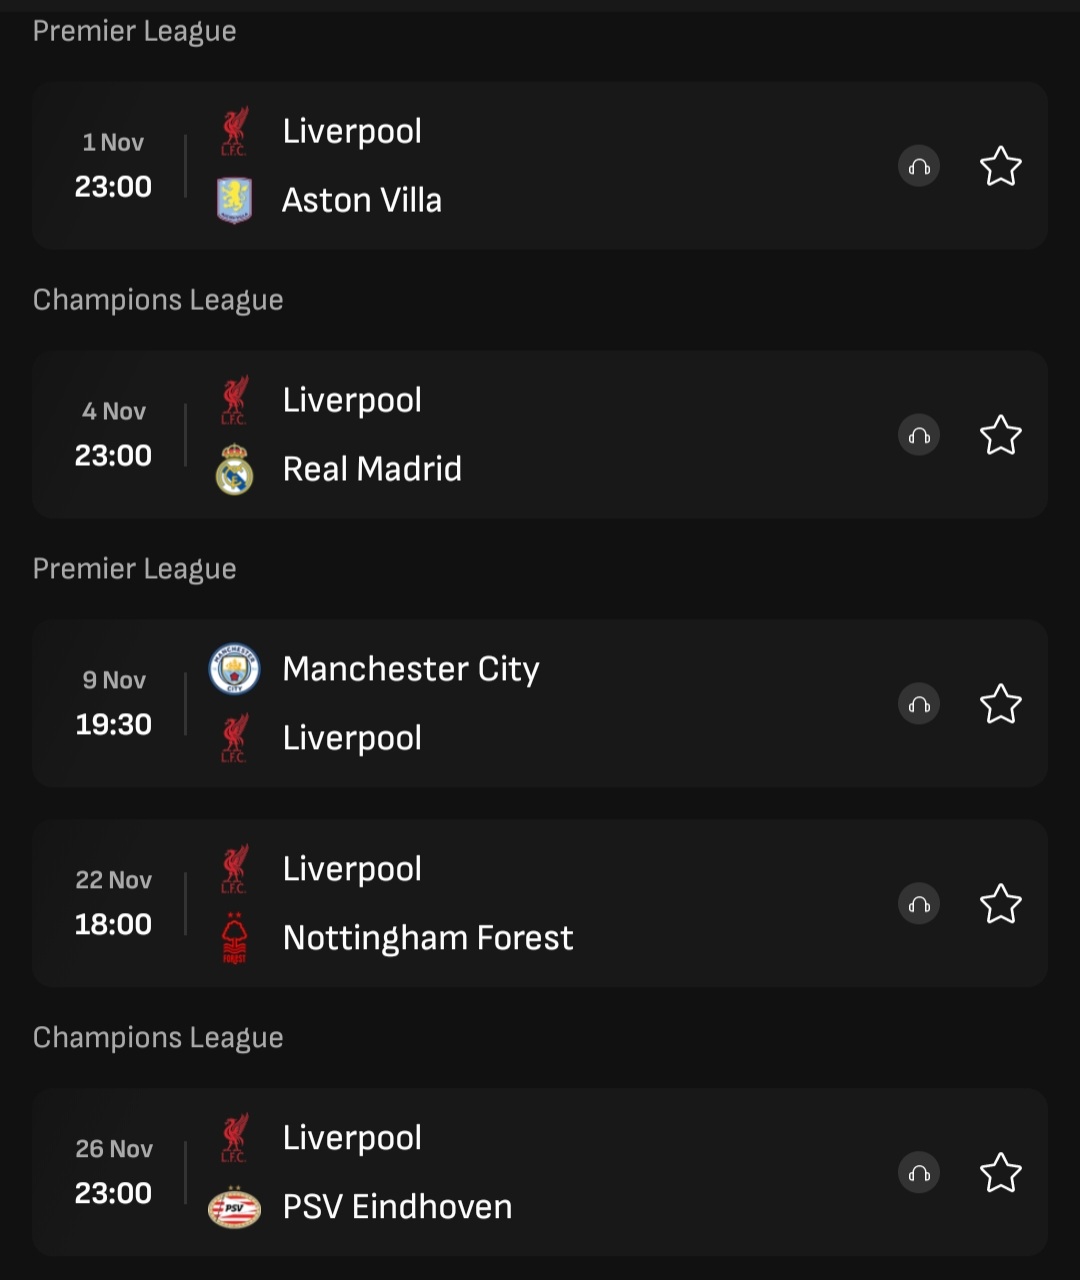1080x1280 pixels.
Task: Select the Real Madrid team name
Action: [372, 469]
